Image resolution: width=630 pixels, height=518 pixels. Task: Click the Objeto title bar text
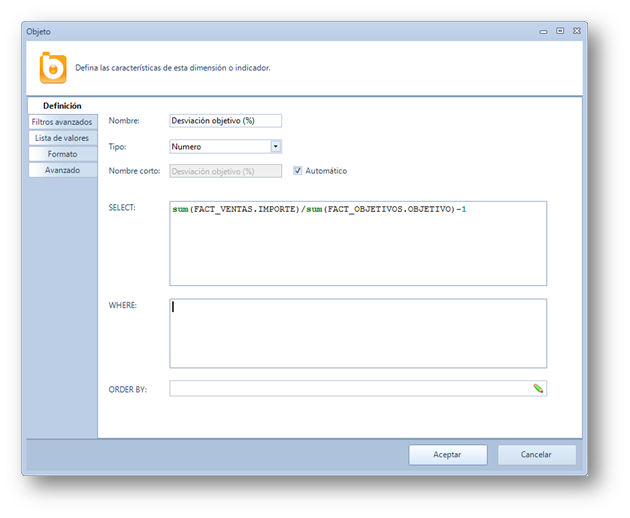click(38, 31)
